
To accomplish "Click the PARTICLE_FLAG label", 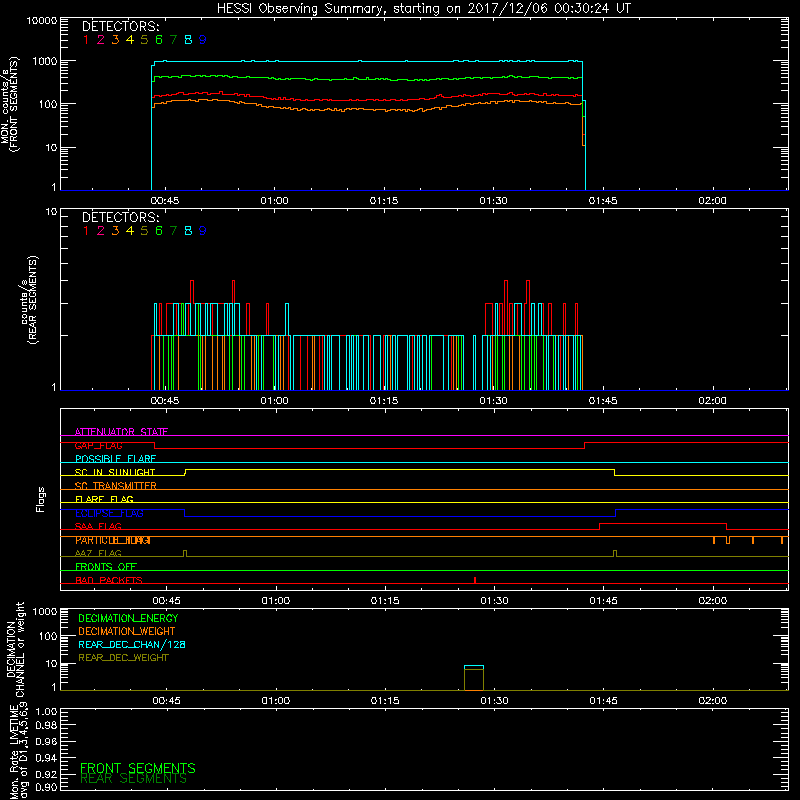I will (x=113, y=540).
